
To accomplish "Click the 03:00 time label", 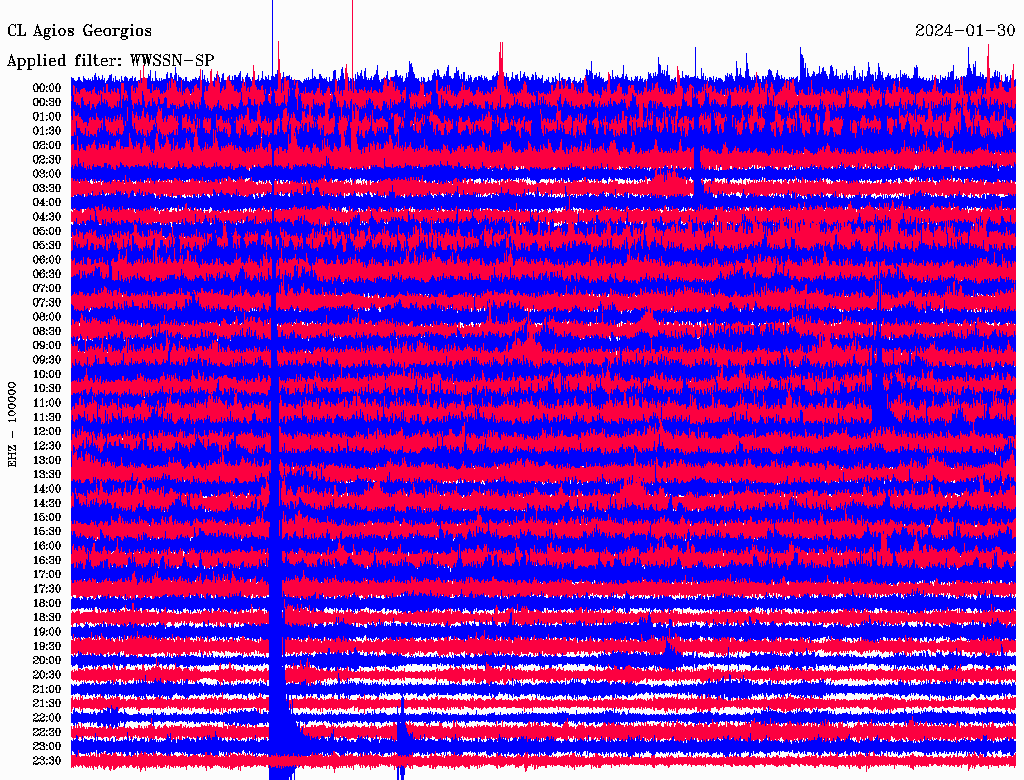I will (47, 174).
